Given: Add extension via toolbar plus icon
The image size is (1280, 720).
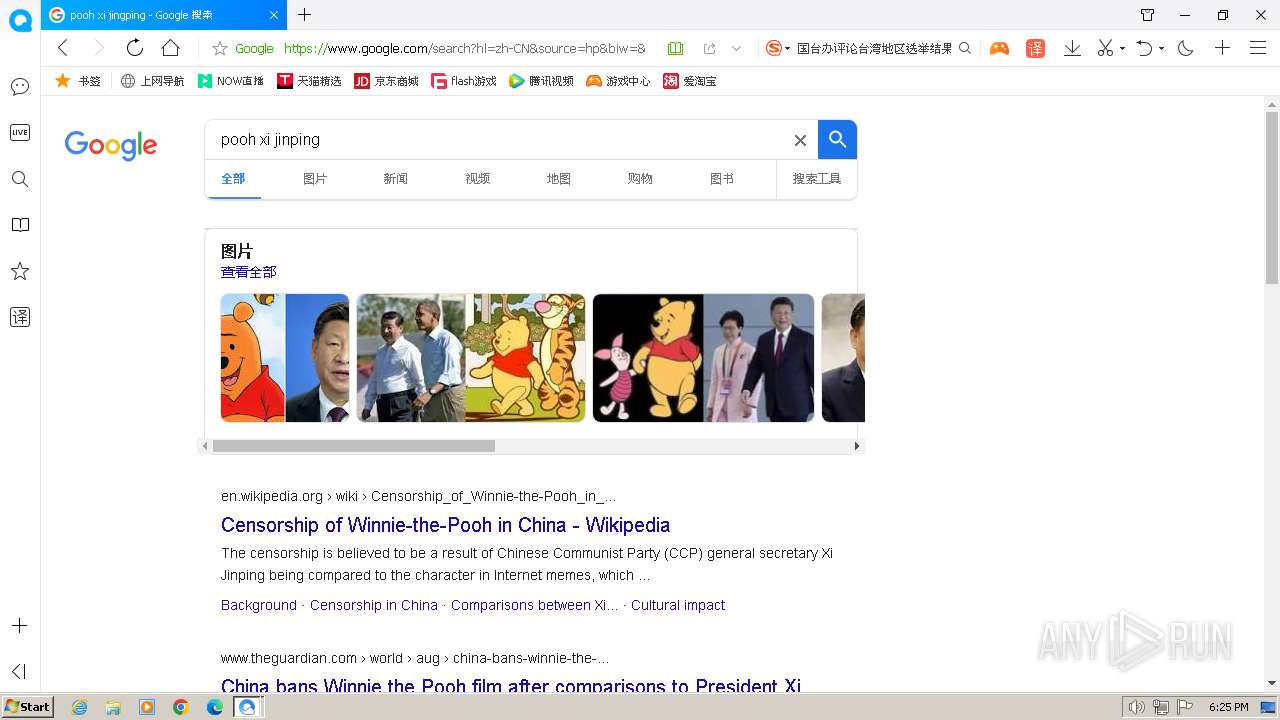Looking at the screenshot, I should pyautogui.click(x=1222, y=48).
